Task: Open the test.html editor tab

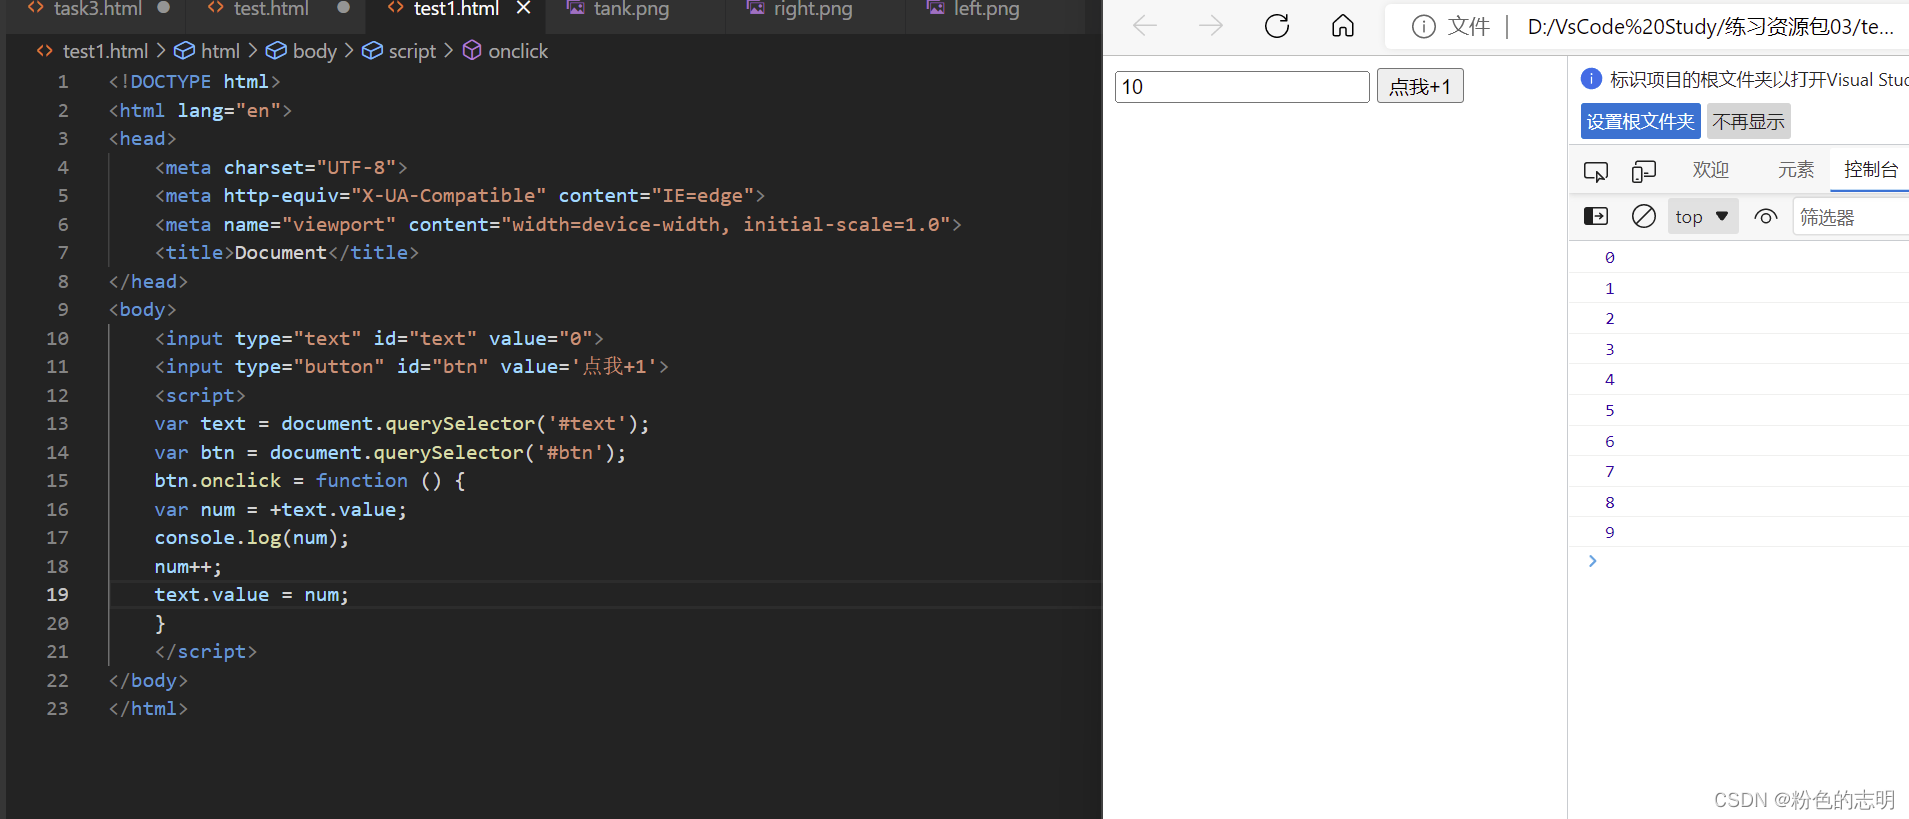Action: (x=271, y=9)
